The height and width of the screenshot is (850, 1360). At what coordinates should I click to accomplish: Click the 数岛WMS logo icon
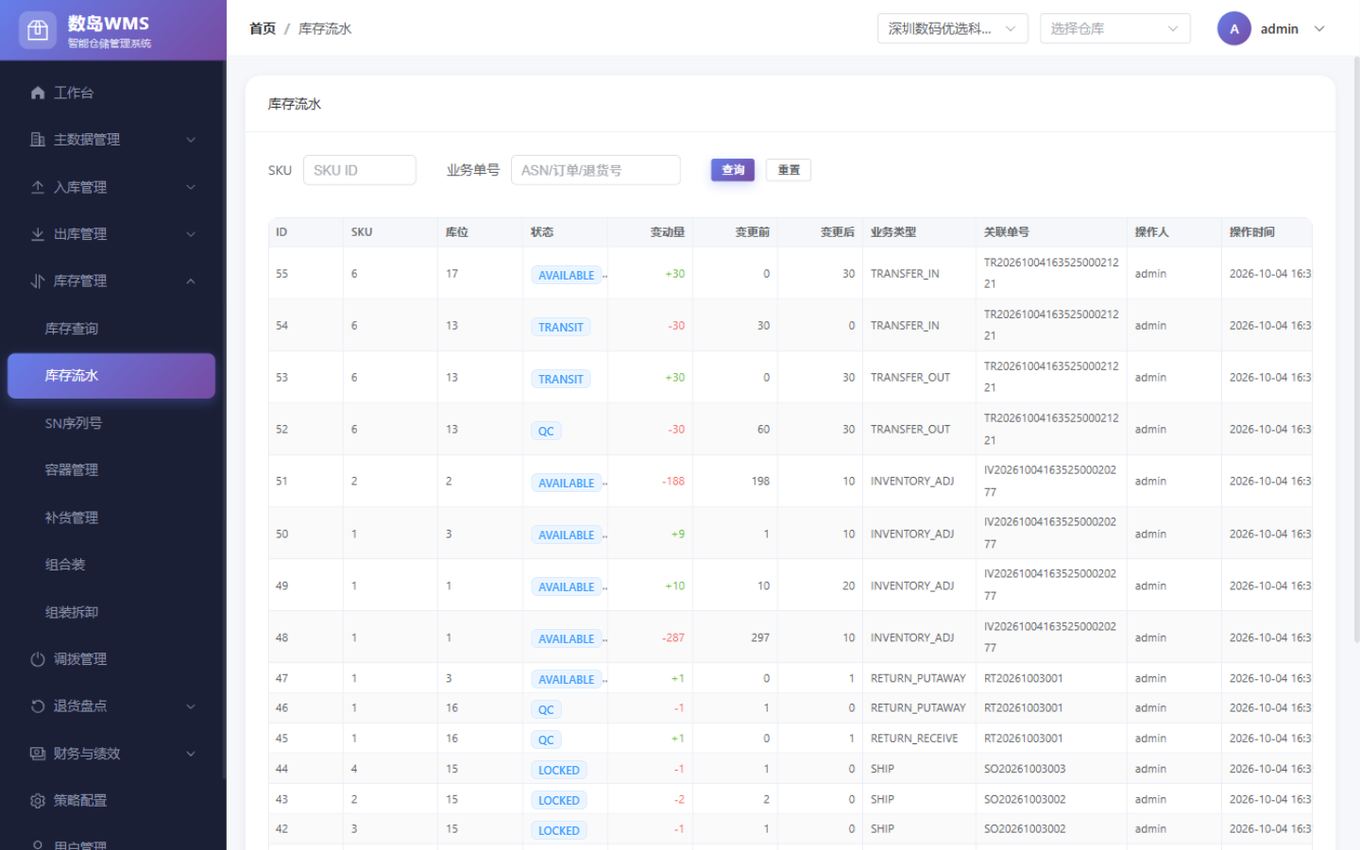click(37, 30)
